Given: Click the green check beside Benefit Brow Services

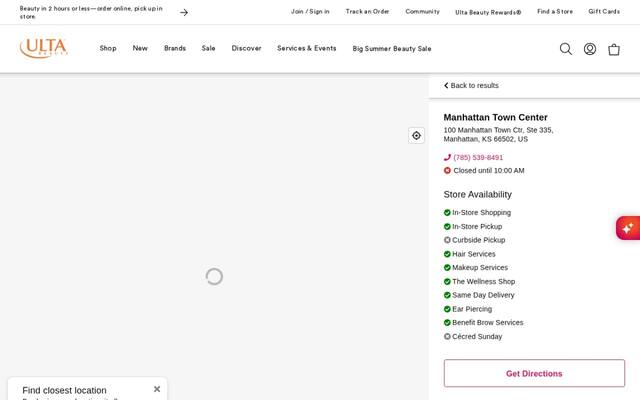Looking at the screenshot, I should coord(447,322).
